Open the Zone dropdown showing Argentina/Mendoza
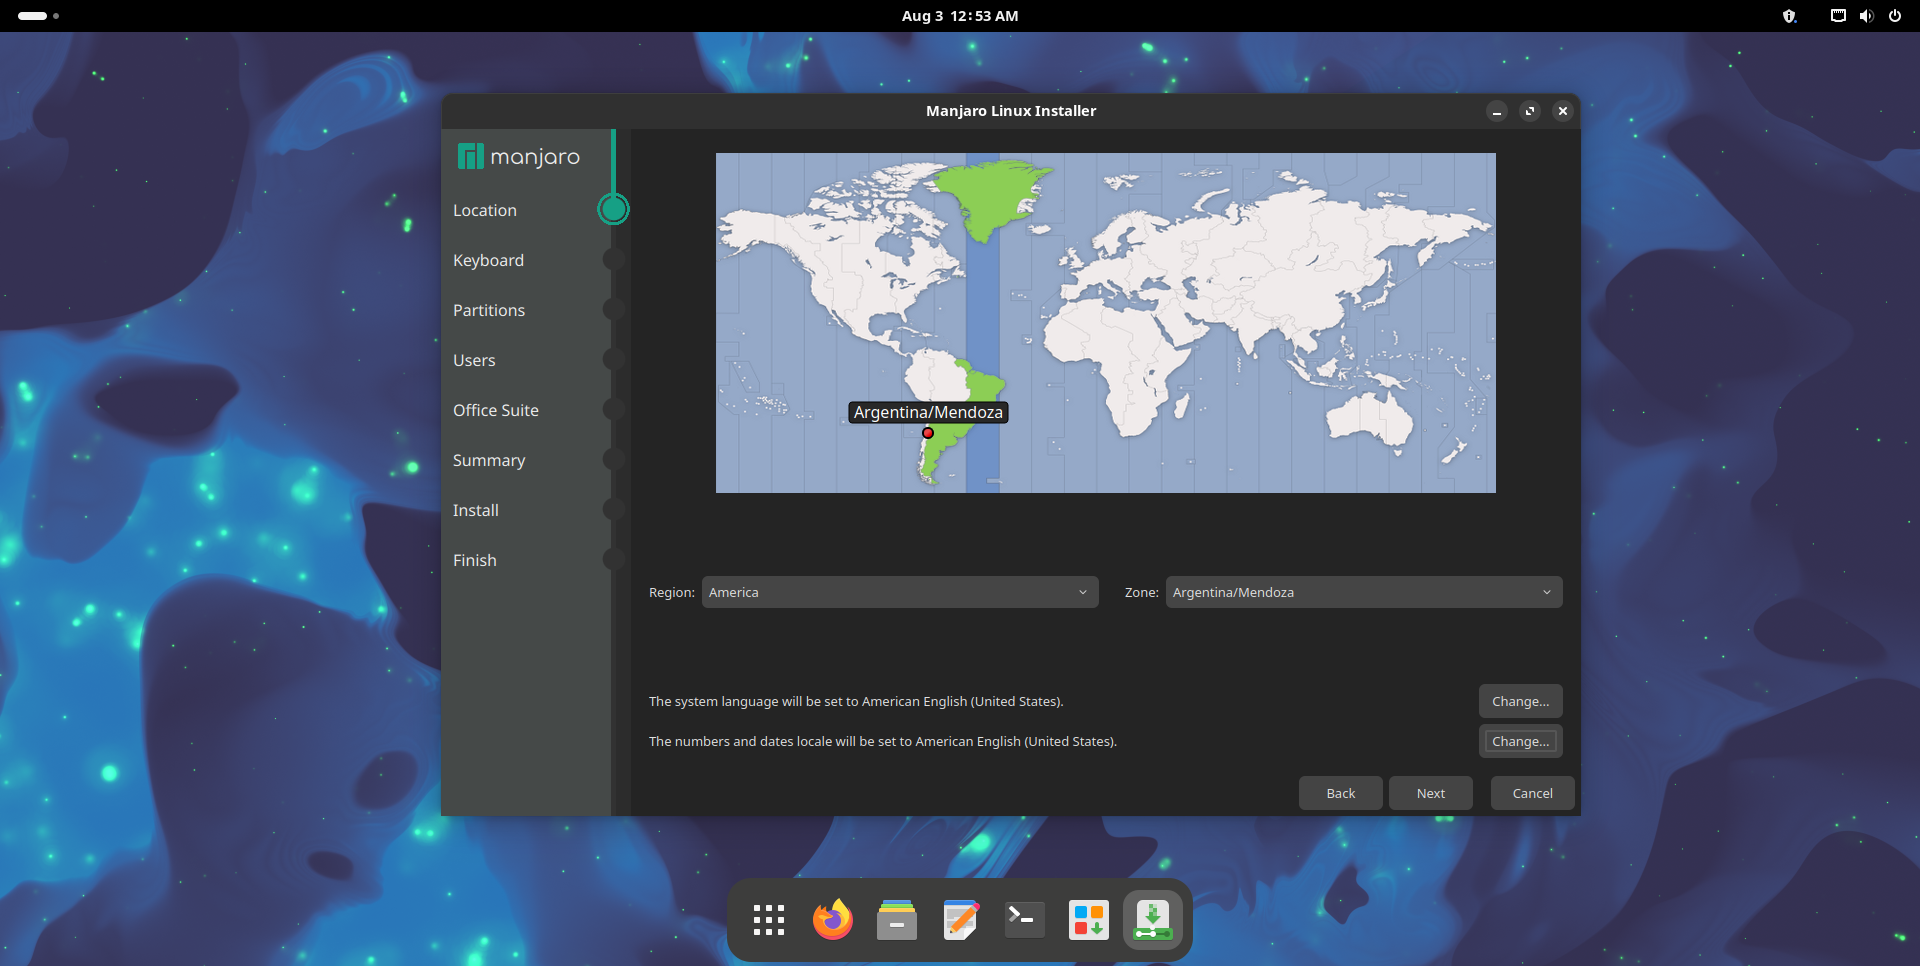Viewport: 1920px width, 966px height. 1364,592
